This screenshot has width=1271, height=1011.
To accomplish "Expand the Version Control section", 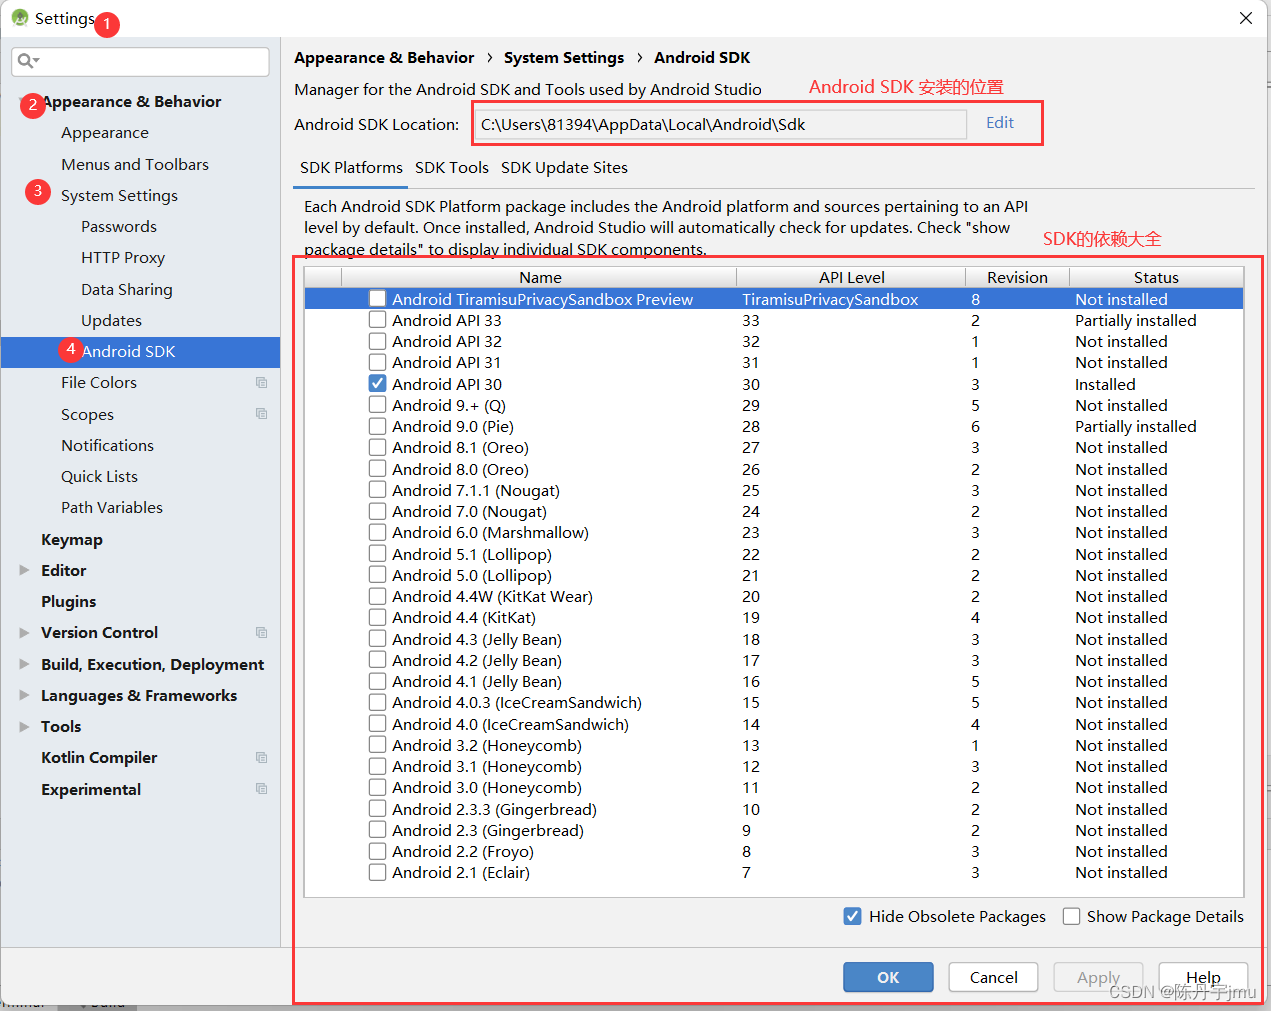I will 24,633.
